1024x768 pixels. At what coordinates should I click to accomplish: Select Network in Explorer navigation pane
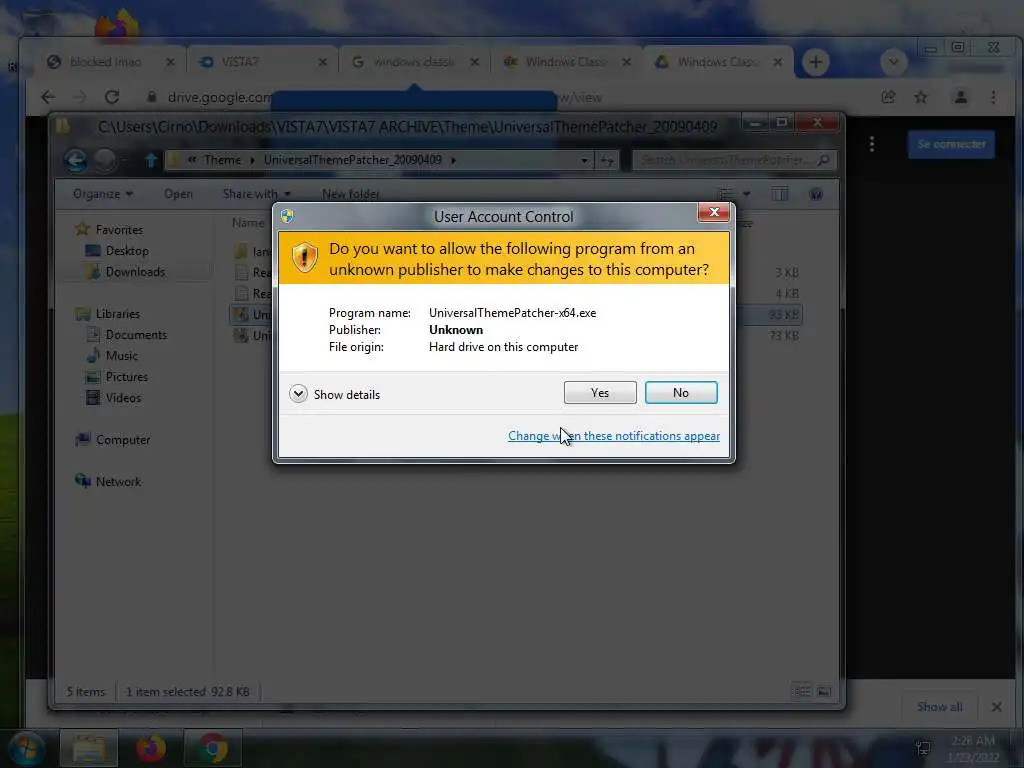[x=118, y=481]
